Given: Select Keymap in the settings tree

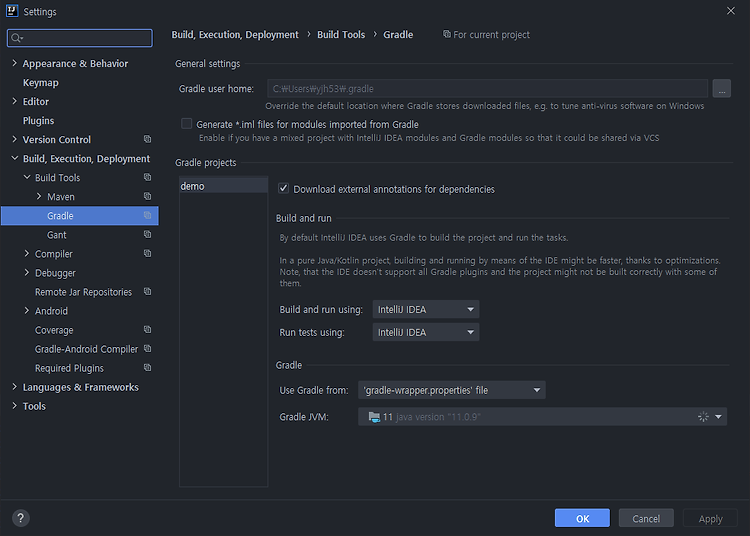Looking at the screenshot, I should tap(41, 83).
